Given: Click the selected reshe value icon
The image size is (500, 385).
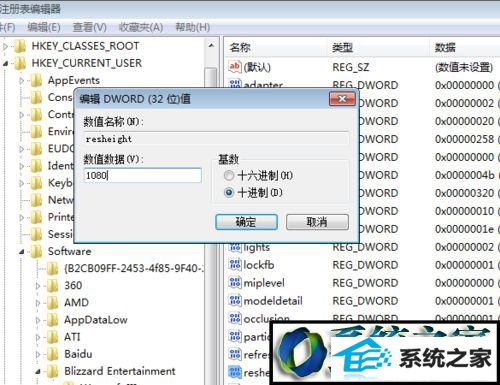Looking at the screenshot, I should [x=235, y=373].
